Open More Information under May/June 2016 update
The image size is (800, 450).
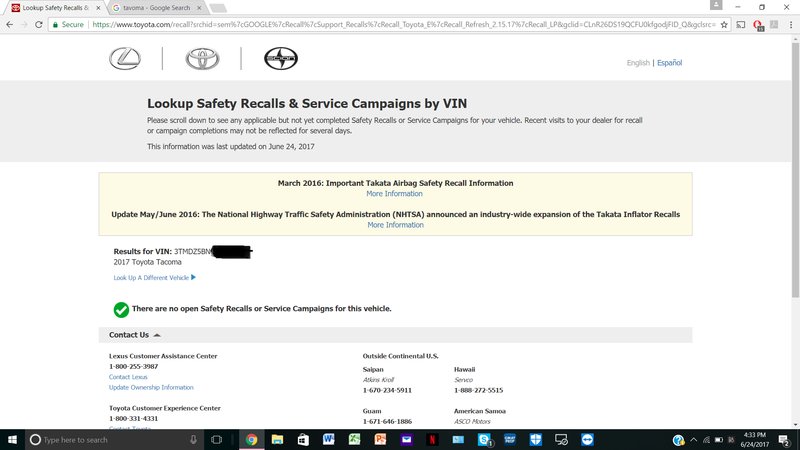[x=395, y=225]
